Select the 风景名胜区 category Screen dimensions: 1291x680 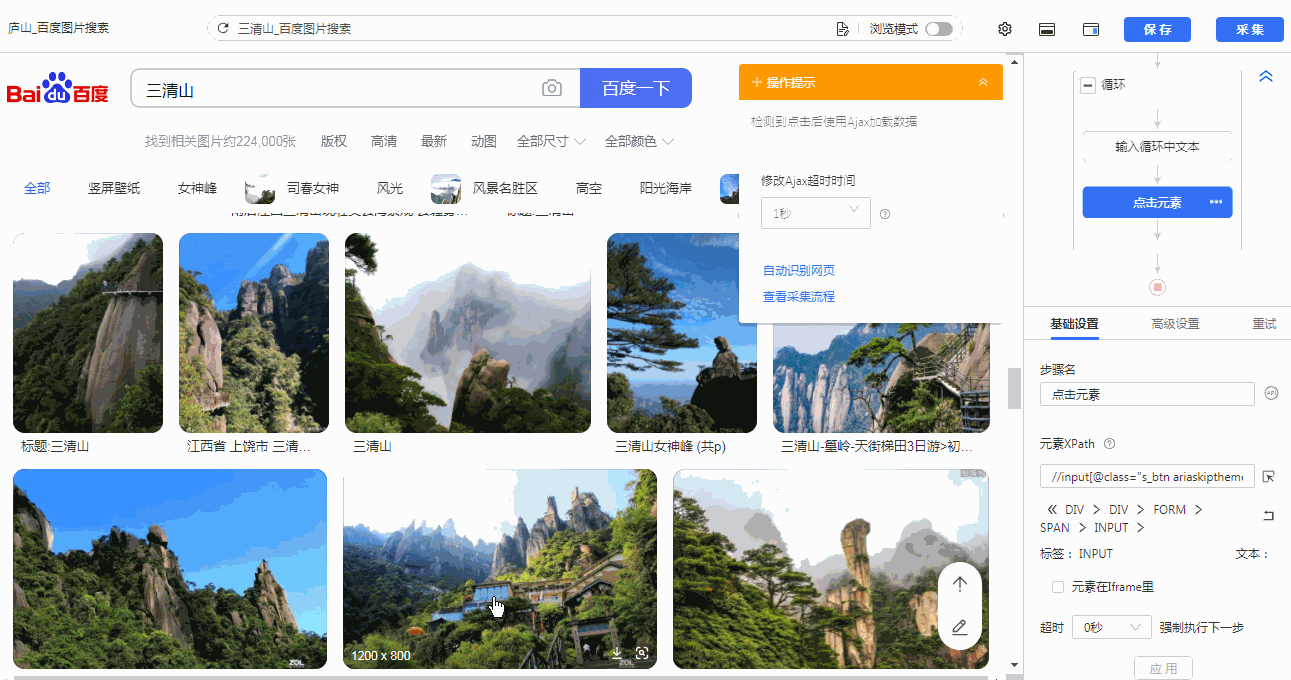tap(484, 188)
